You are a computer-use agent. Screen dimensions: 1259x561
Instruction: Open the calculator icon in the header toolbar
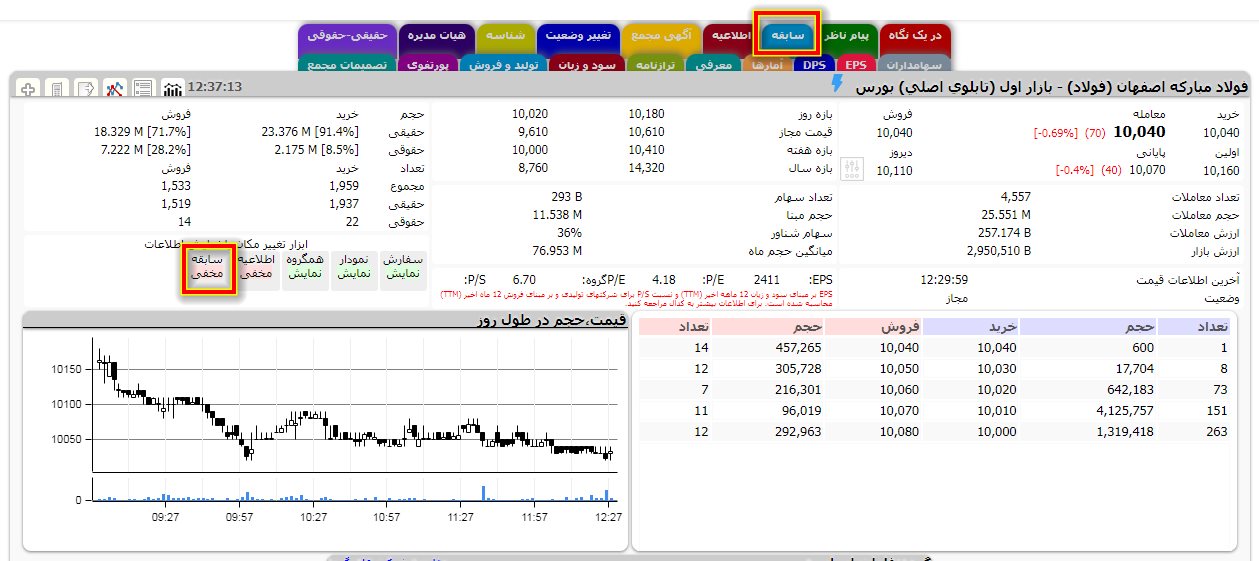pos(57,87)
